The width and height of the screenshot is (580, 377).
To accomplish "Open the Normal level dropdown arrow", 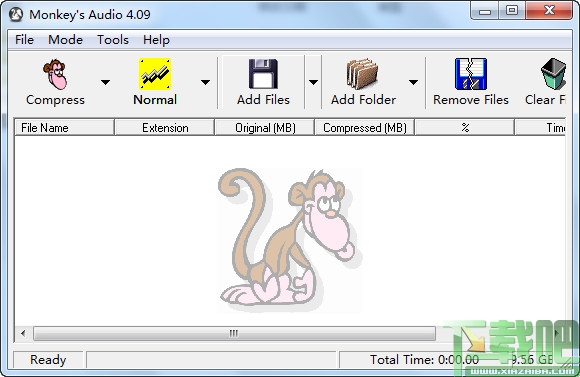I will coord(205,82).
